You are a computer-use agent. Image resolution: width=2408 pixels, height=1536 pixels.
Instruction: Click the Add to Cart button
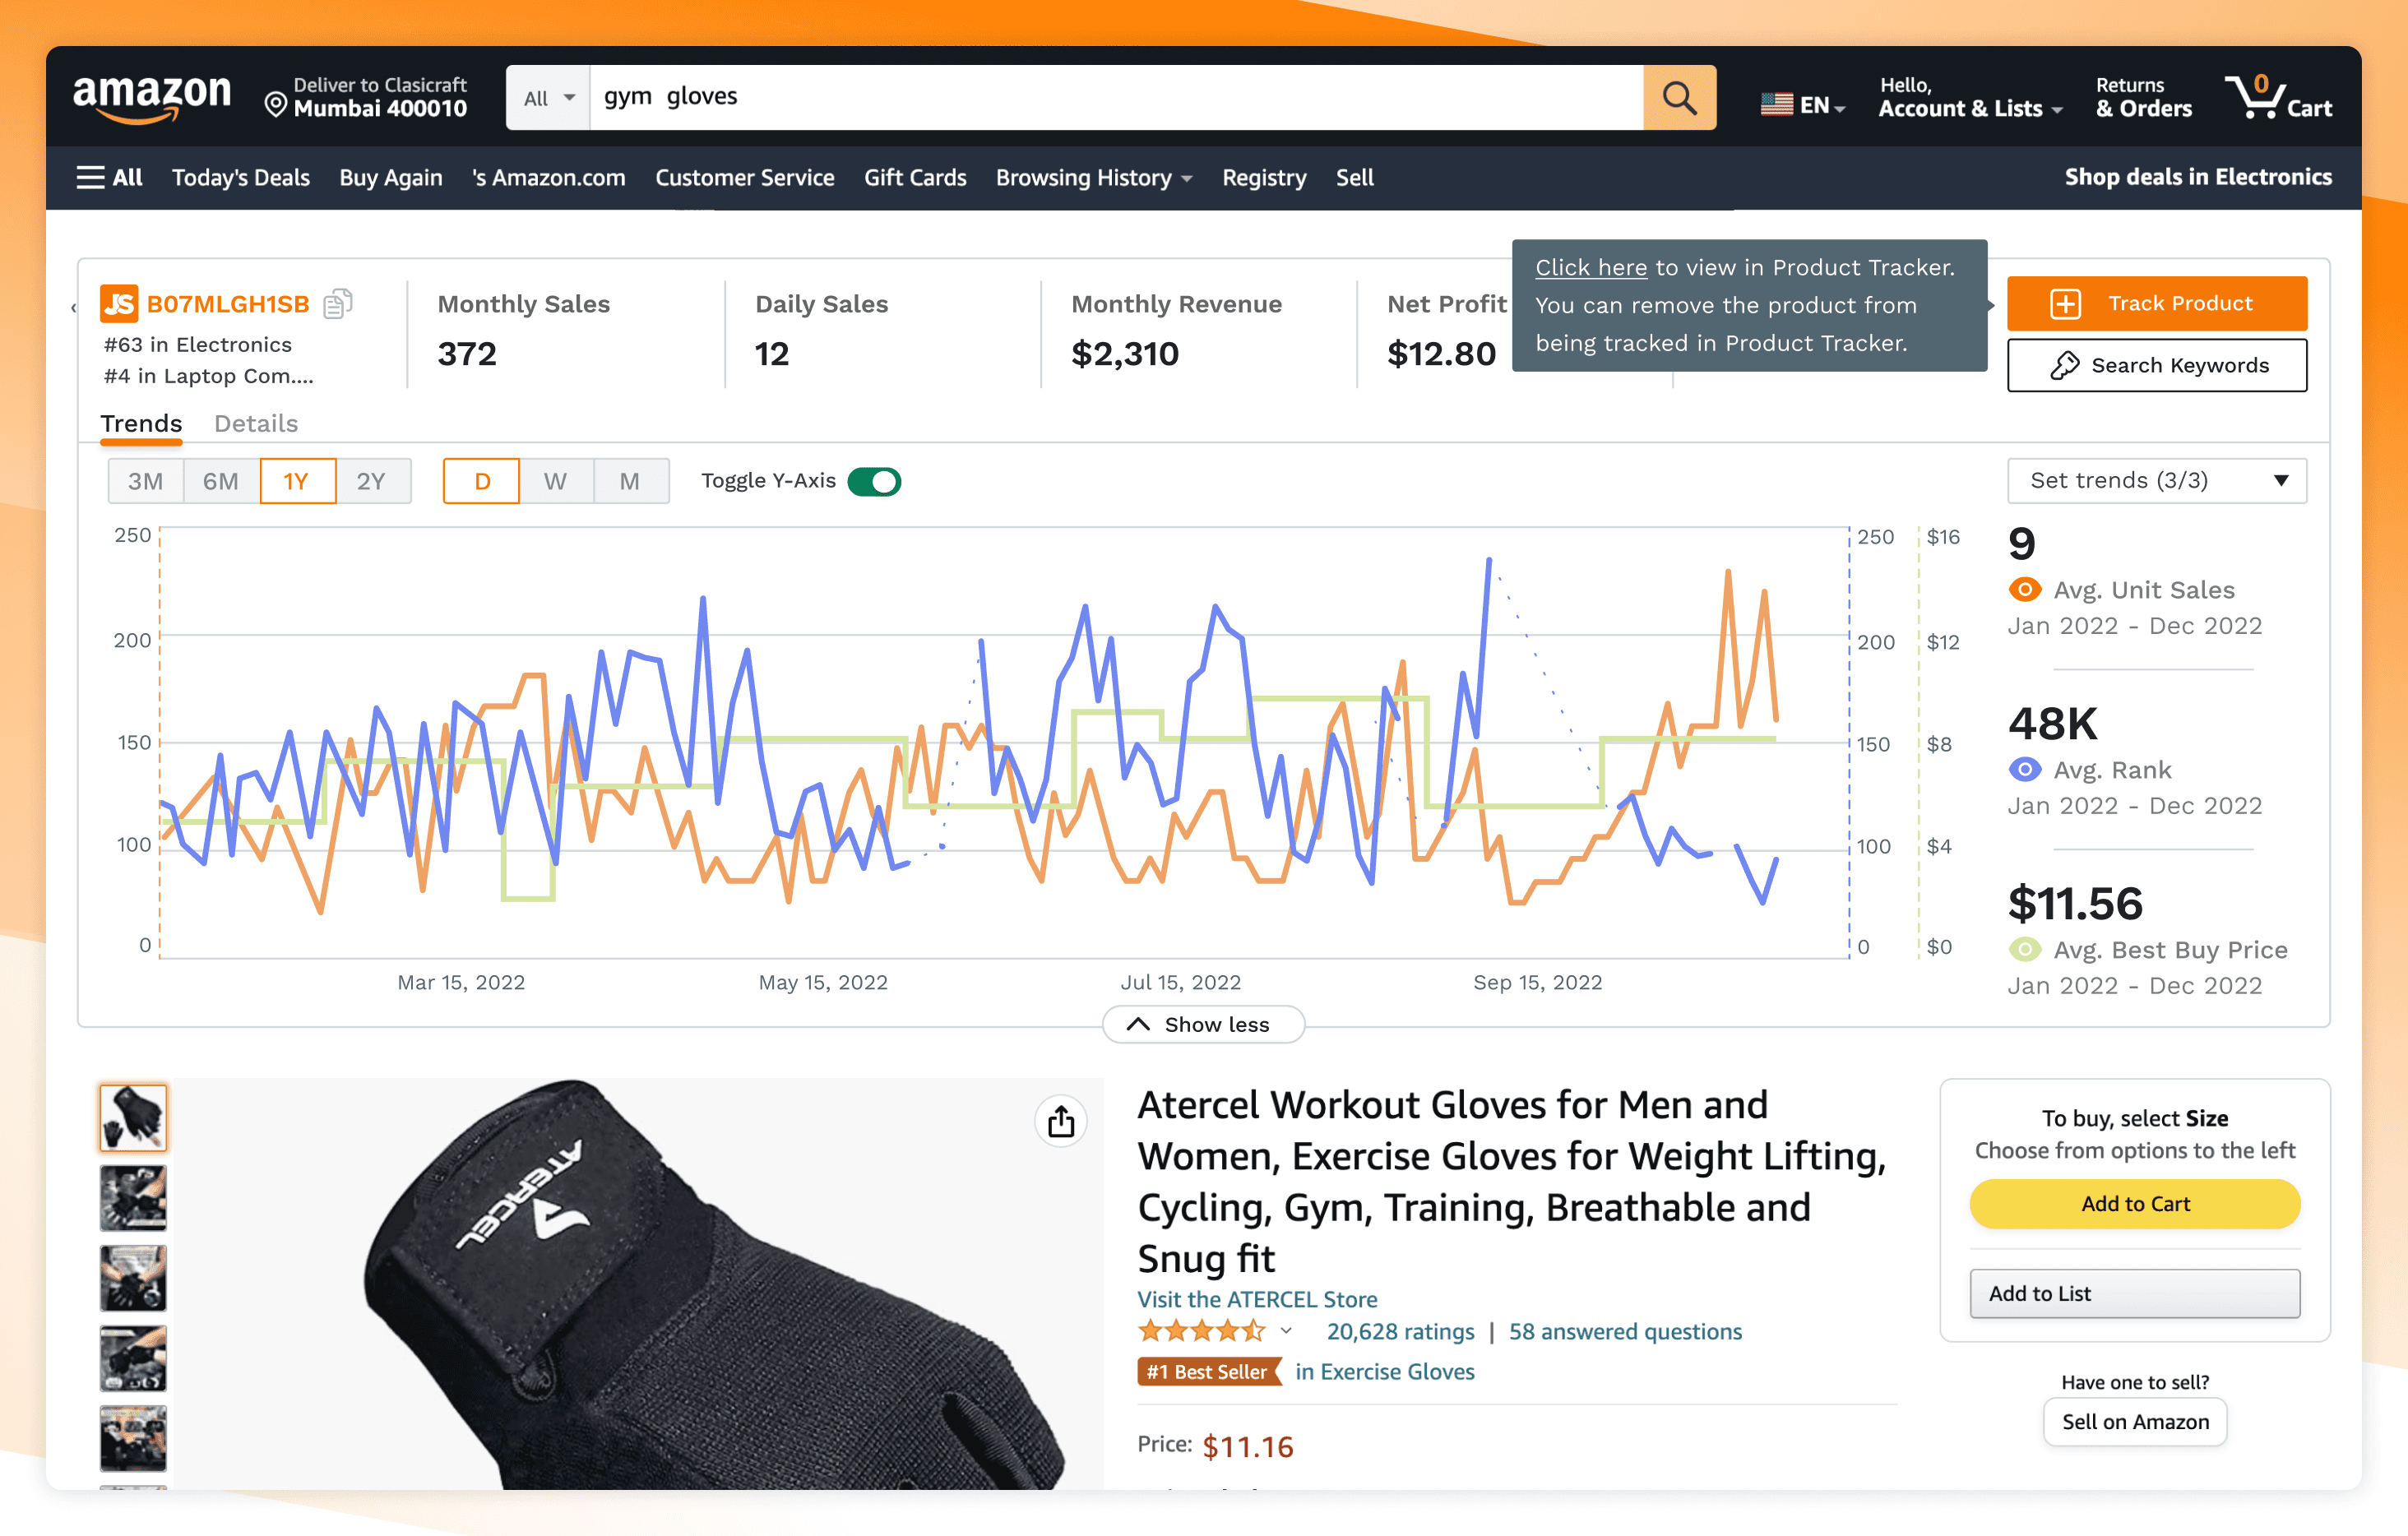2135,1204
